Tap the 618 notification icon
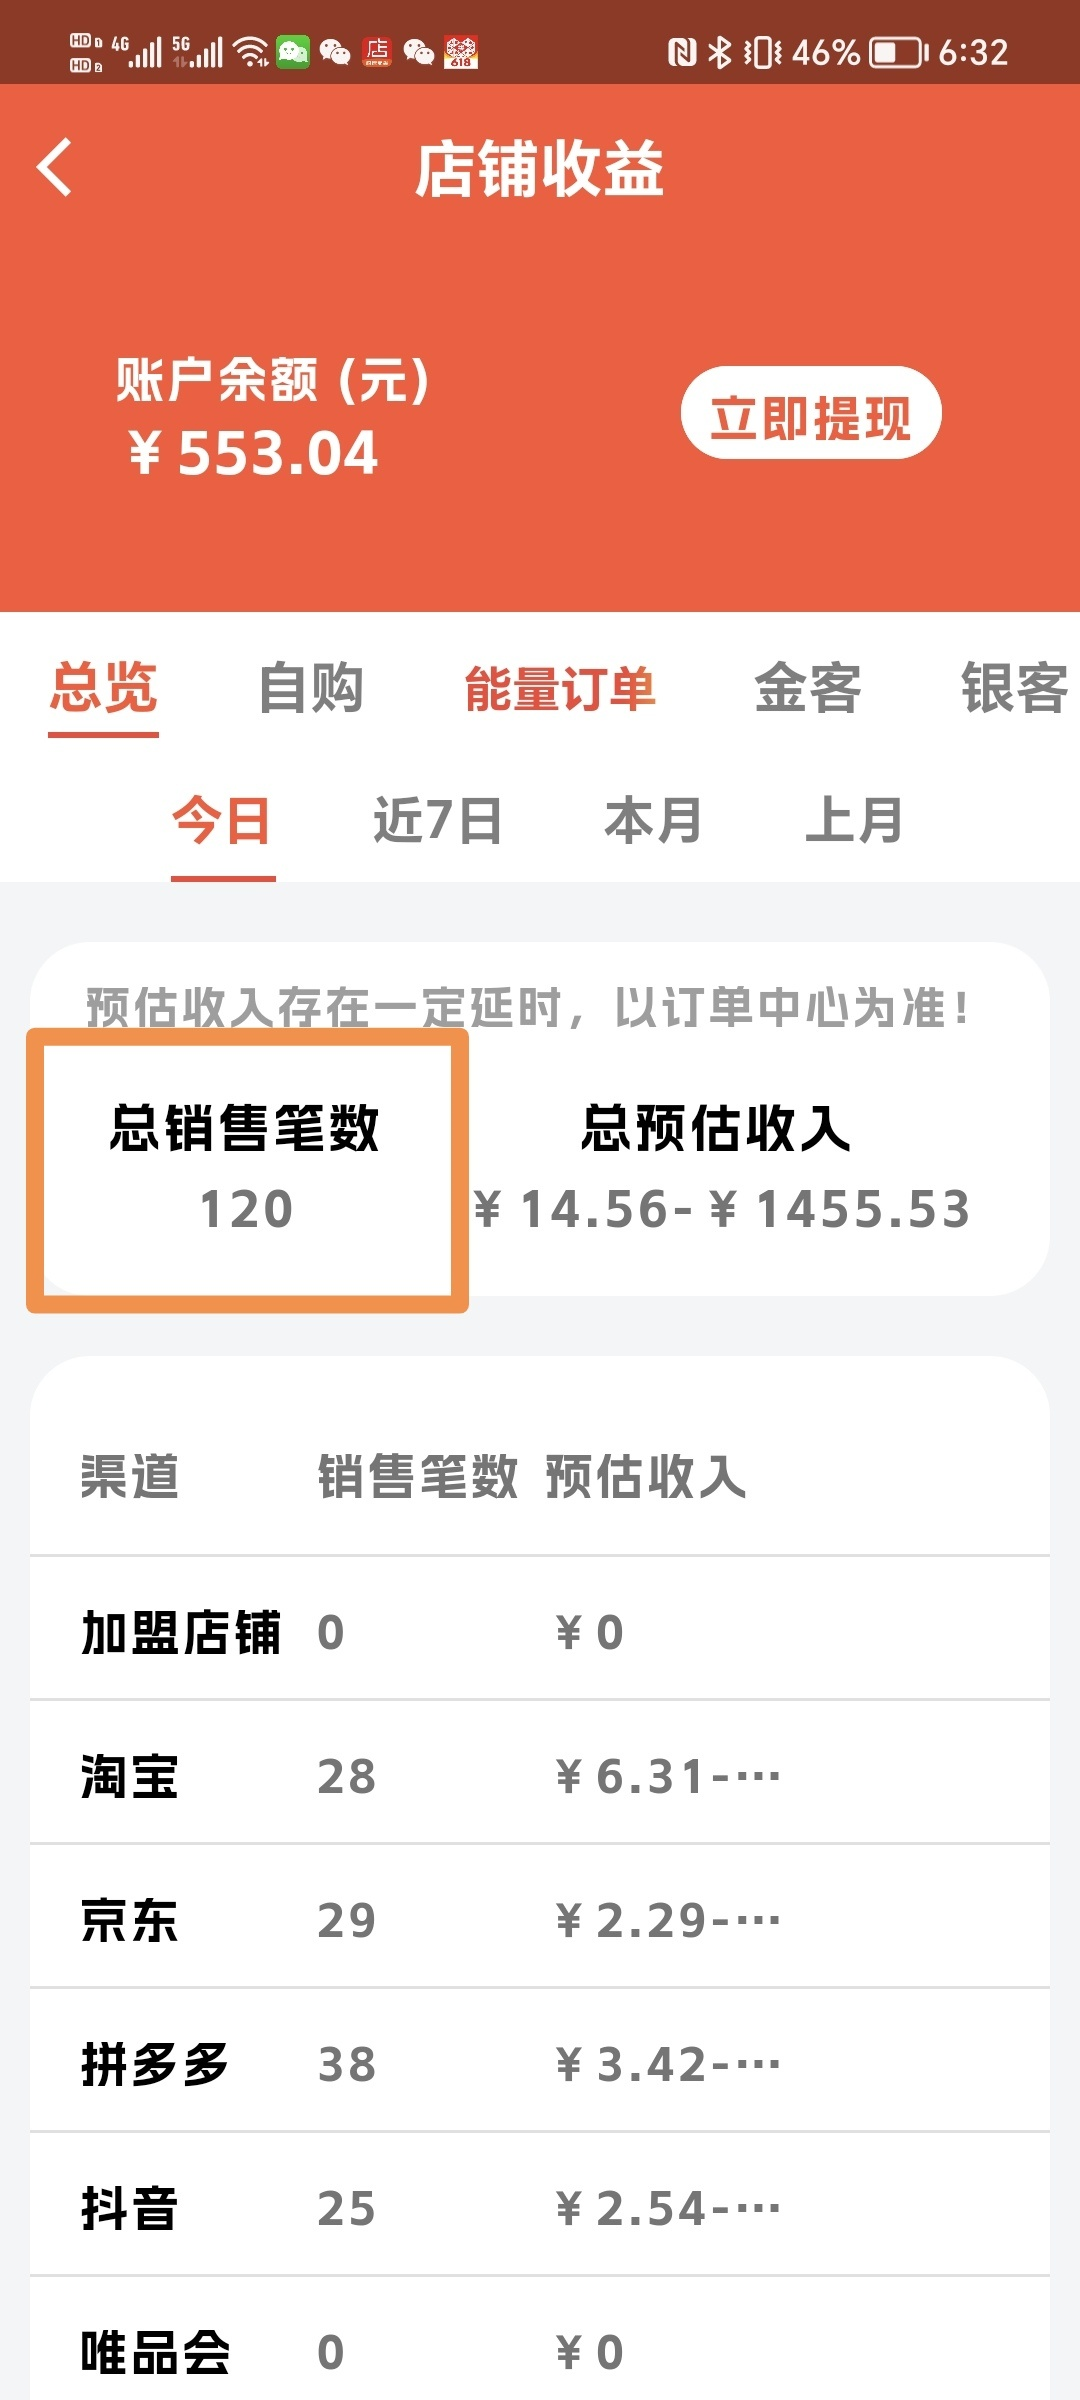1080x2400 pixels. click(x=461, y=52)
